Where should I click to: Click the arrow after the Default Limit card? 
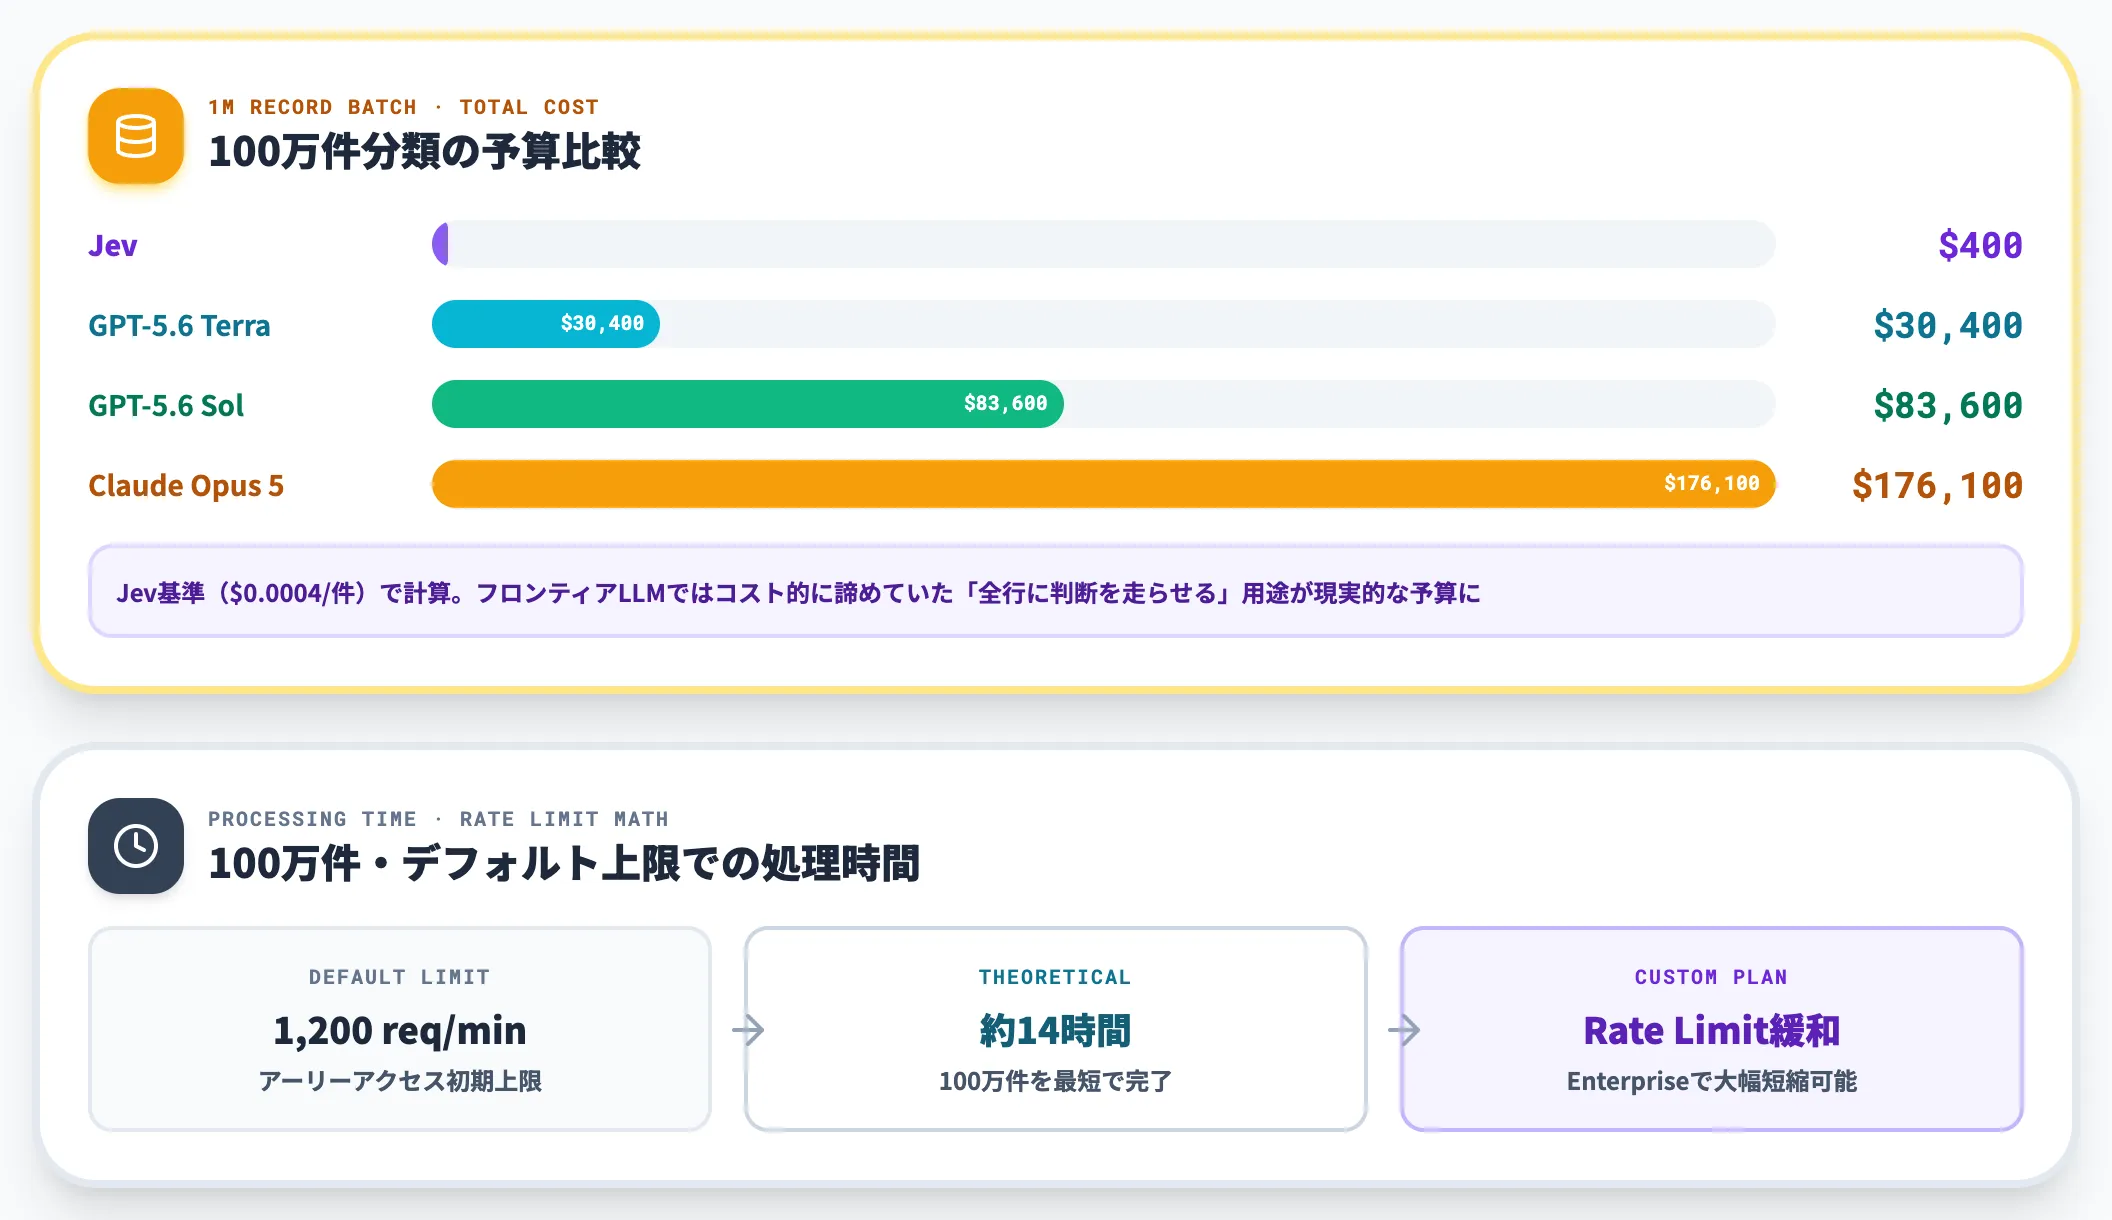click(748, 1030)
